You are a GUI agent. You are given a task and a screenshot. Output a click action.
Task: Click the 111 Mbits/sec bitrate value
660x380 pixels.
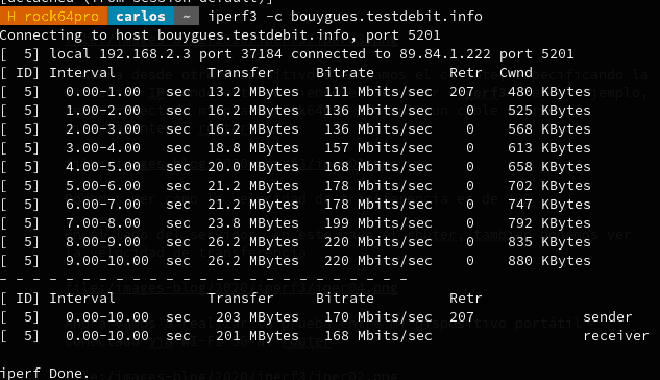coord(378,92)
